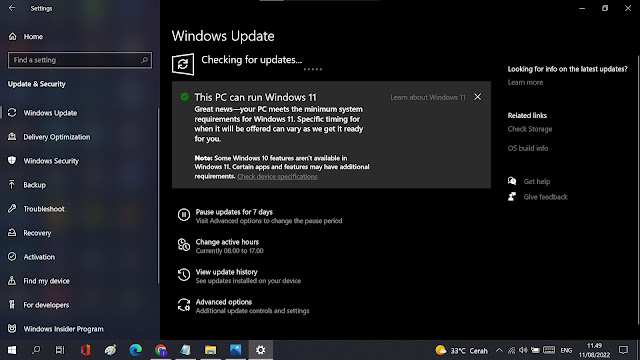
Task: Click the Settings gear in the taskbar
Action: [x=260, y=350]
